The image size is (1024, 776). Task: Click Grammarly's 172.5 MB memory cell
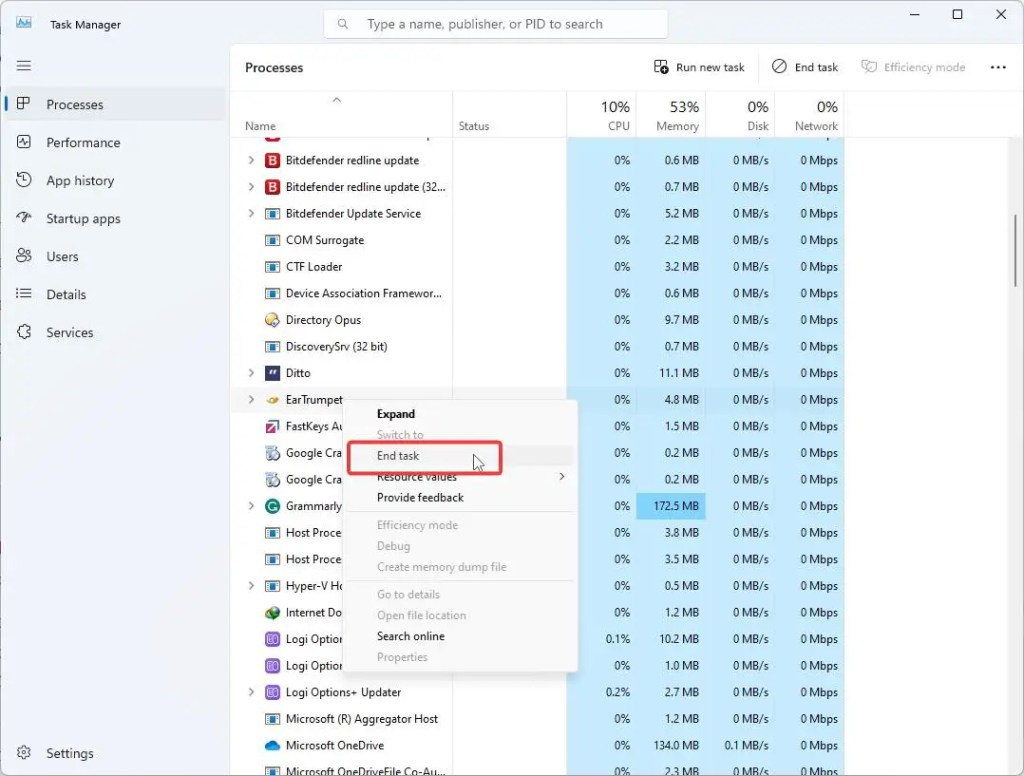[671, 506]
